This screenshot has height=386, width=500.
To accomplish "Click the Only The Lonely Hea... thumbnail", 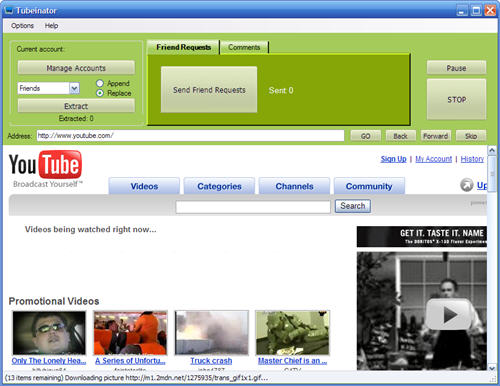I will pyautogui.click(x=49, y=333).
